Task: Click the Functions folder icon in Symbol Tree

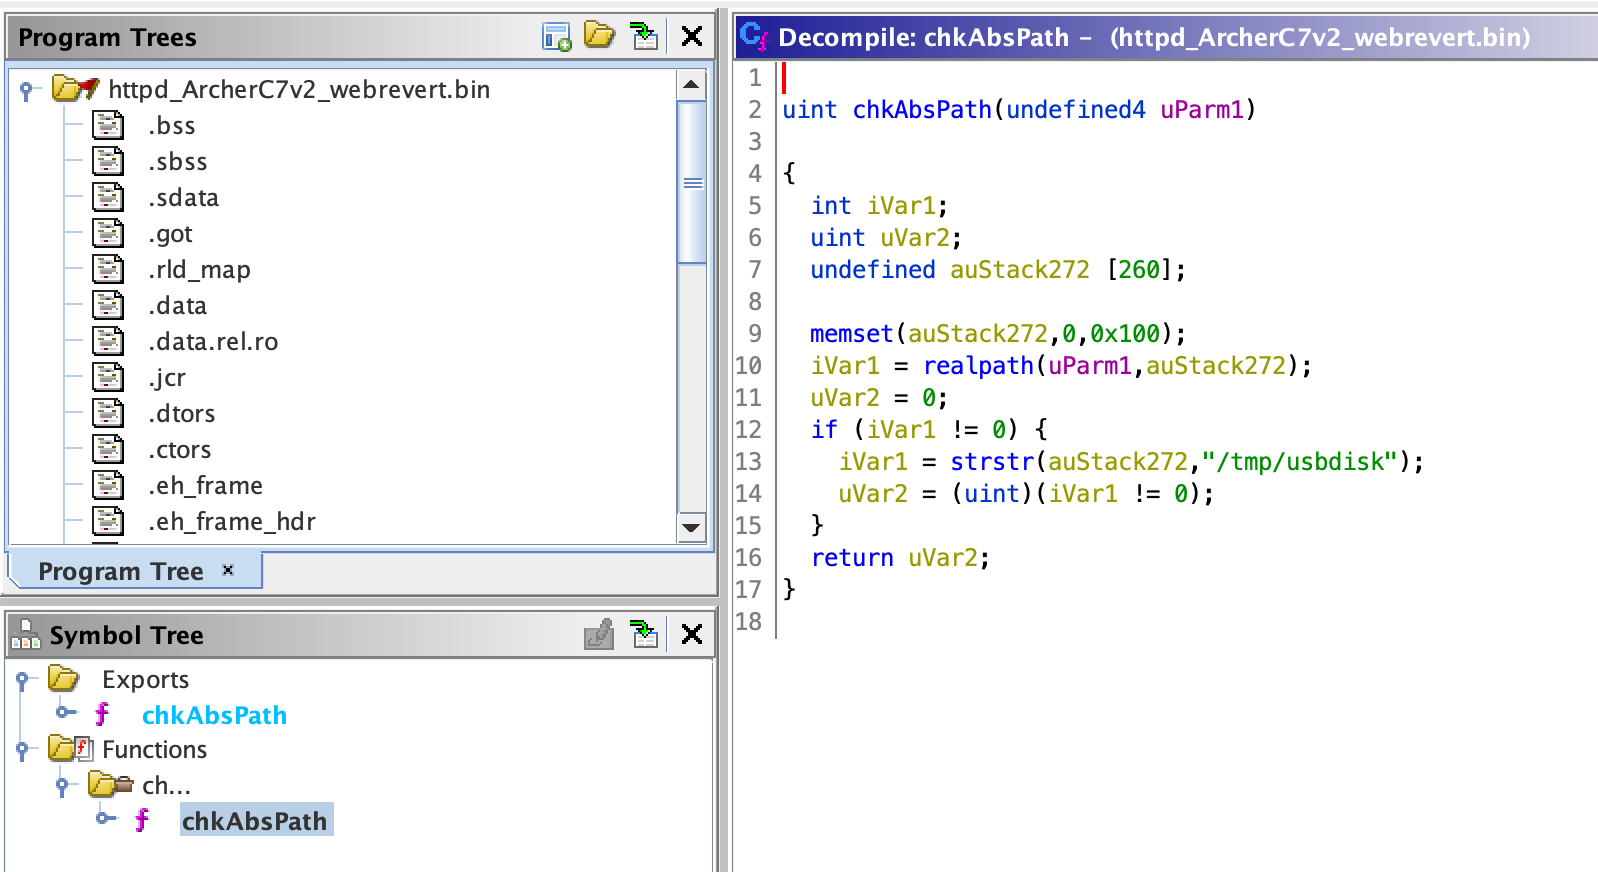Action: pos(70,749)
